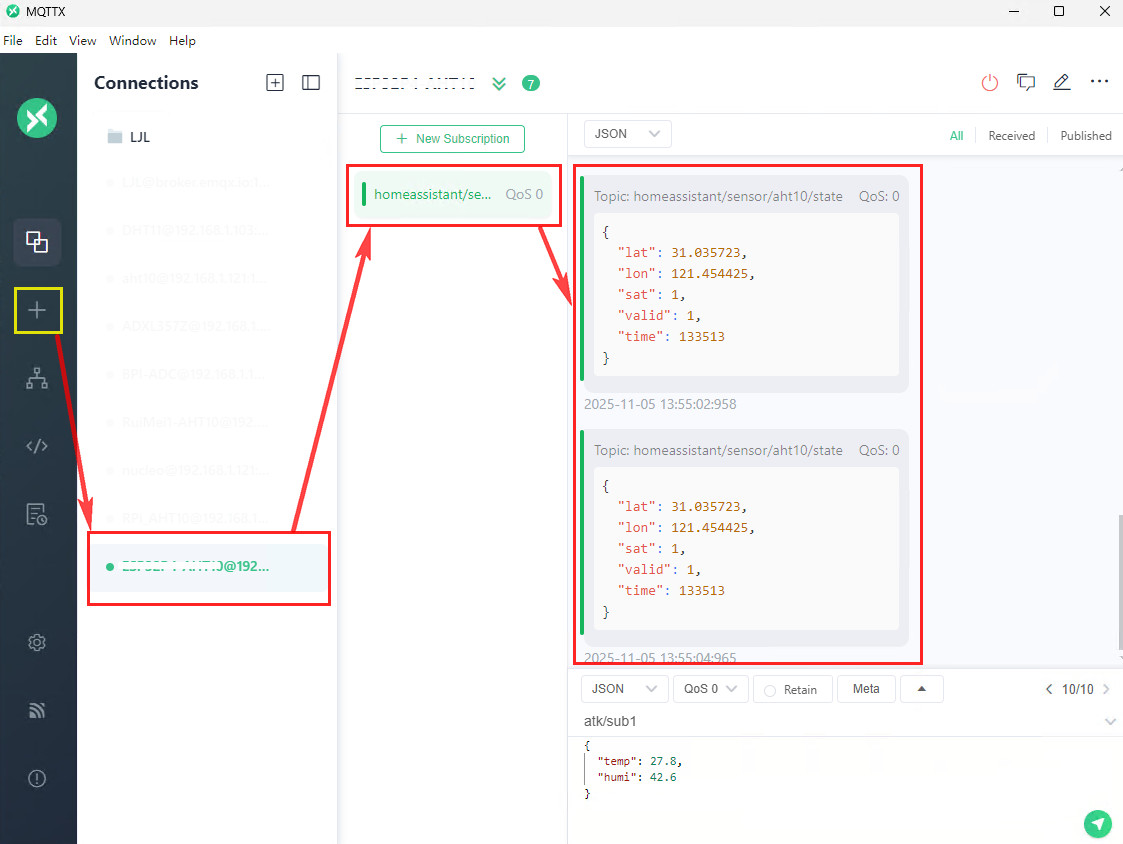The height and width of the screenshot is (844, 1123).
Task: Open the three-dot more options menu
Action: (x=1099, y=82)
